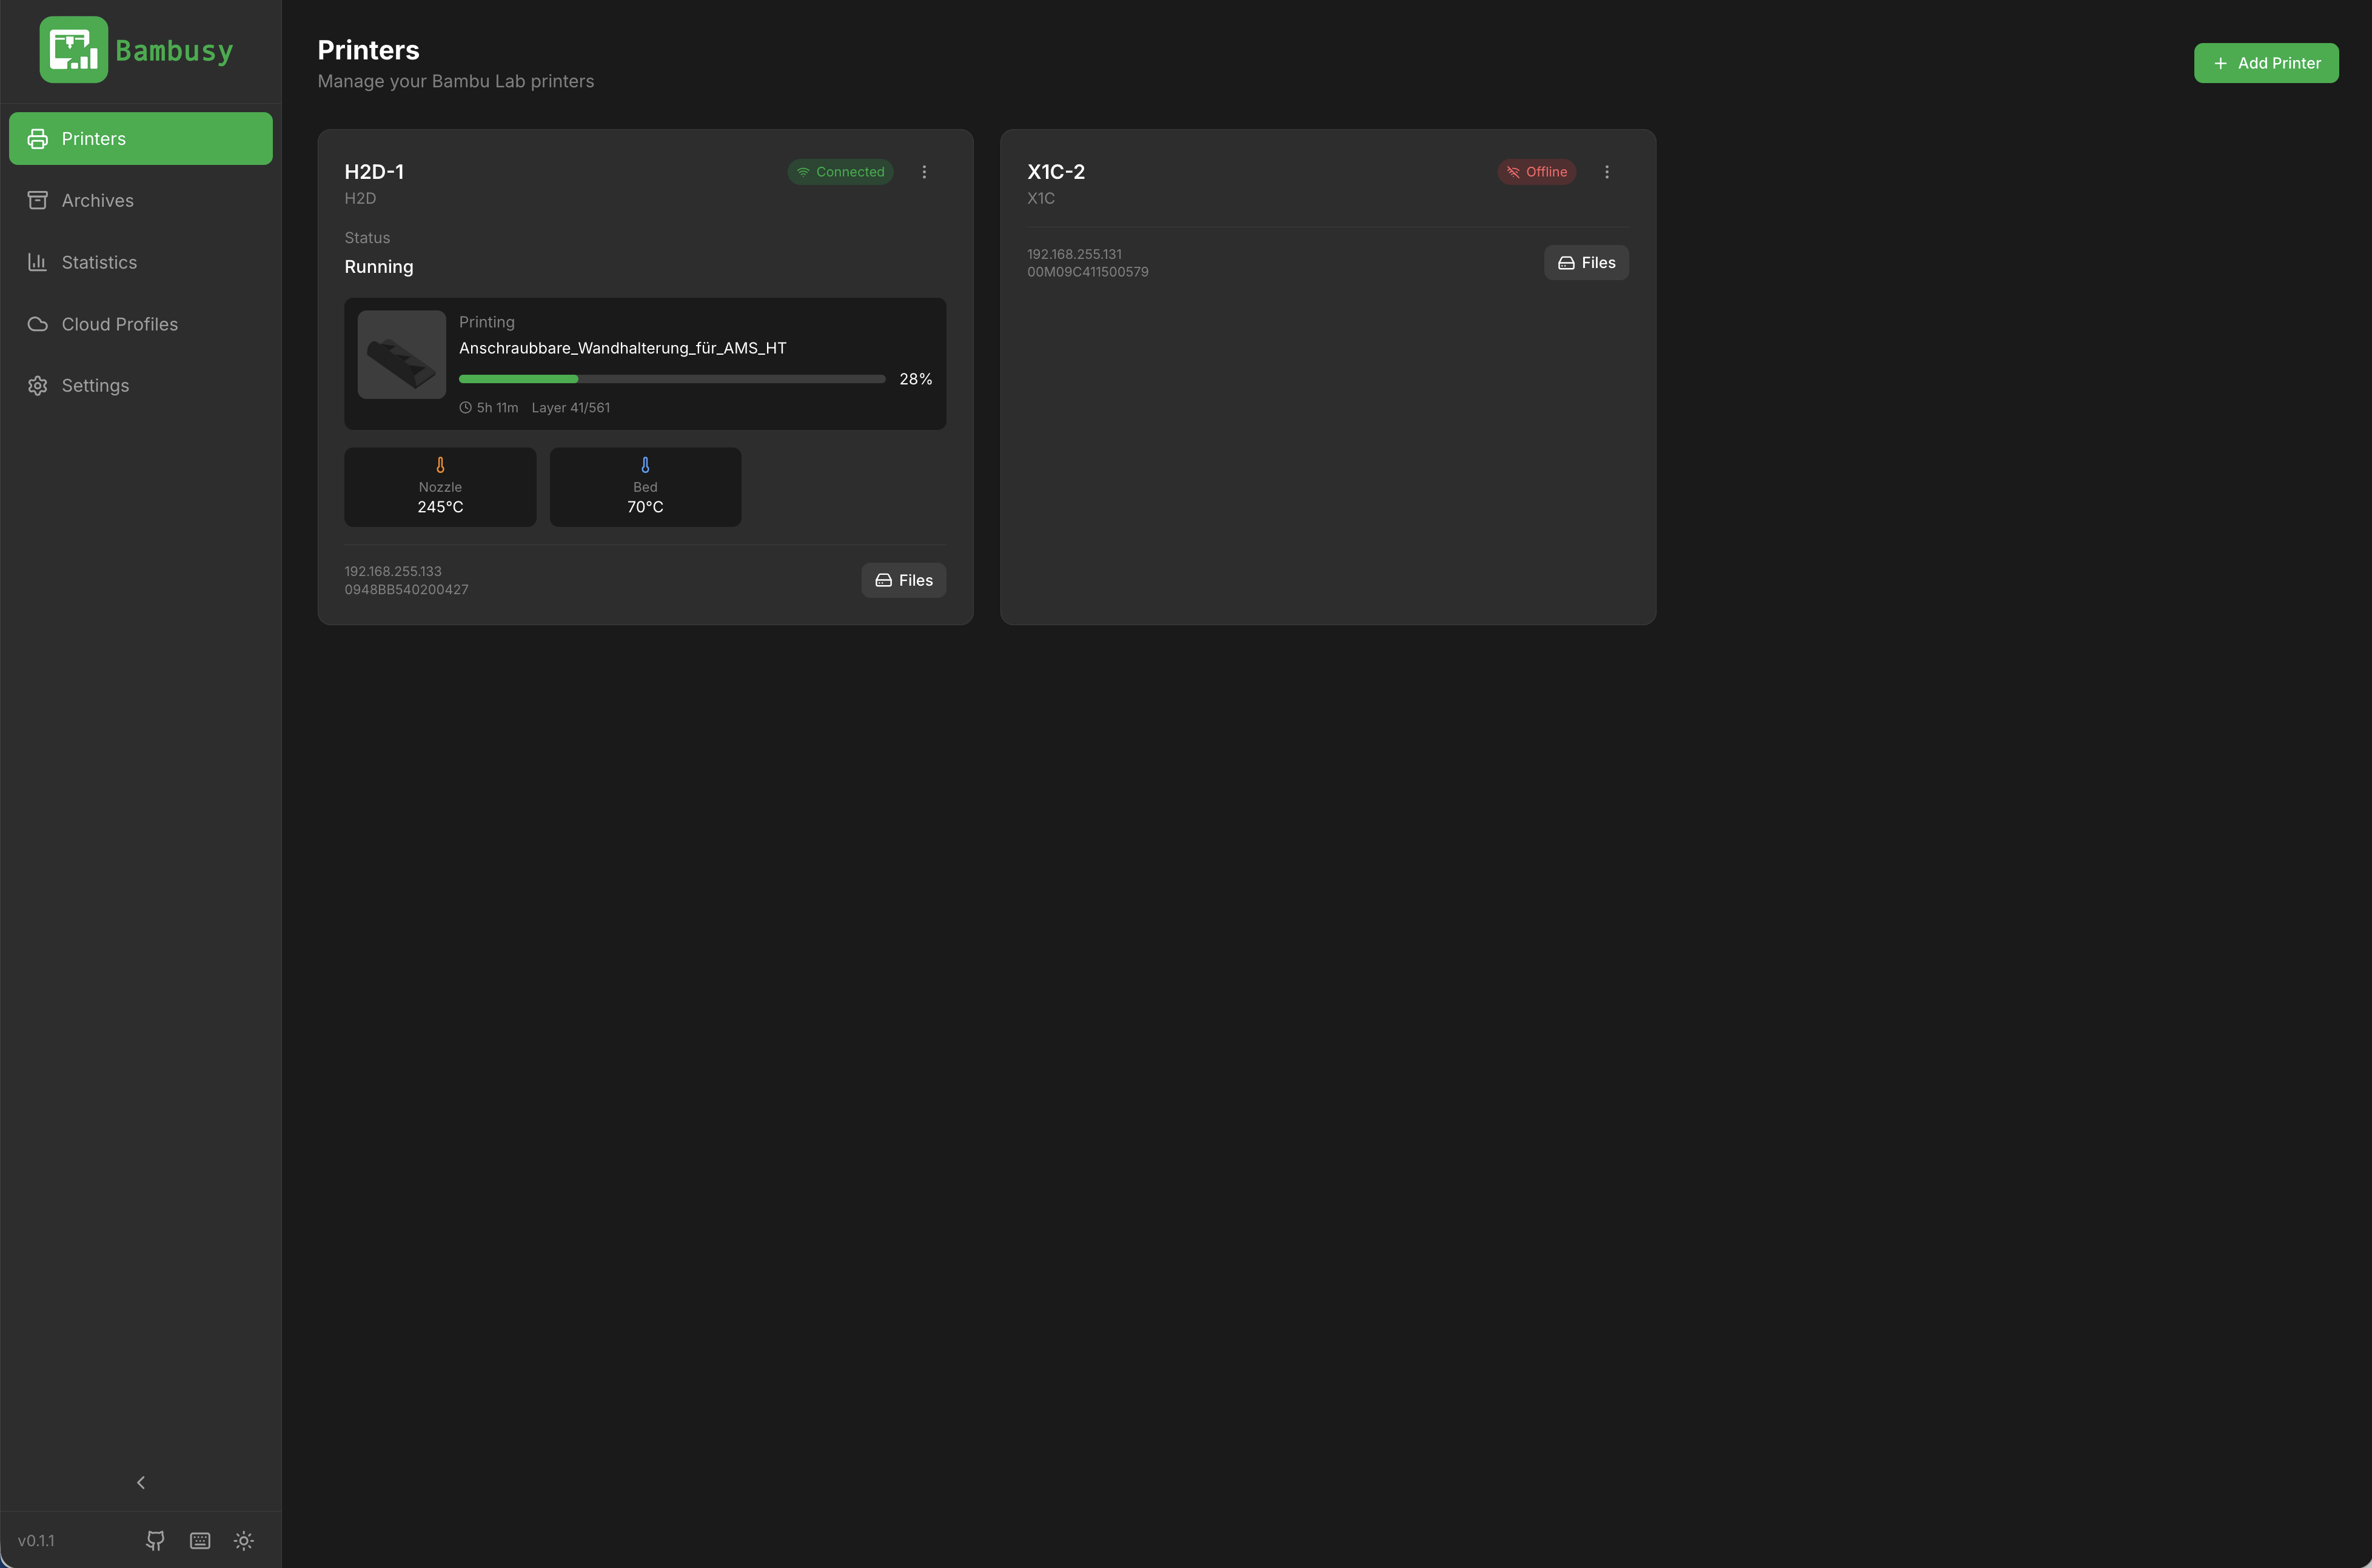The width and height of the screenshot is (2372, 1568).
Task: Click the Add Printer button
Action: [x=2266, y=63]
